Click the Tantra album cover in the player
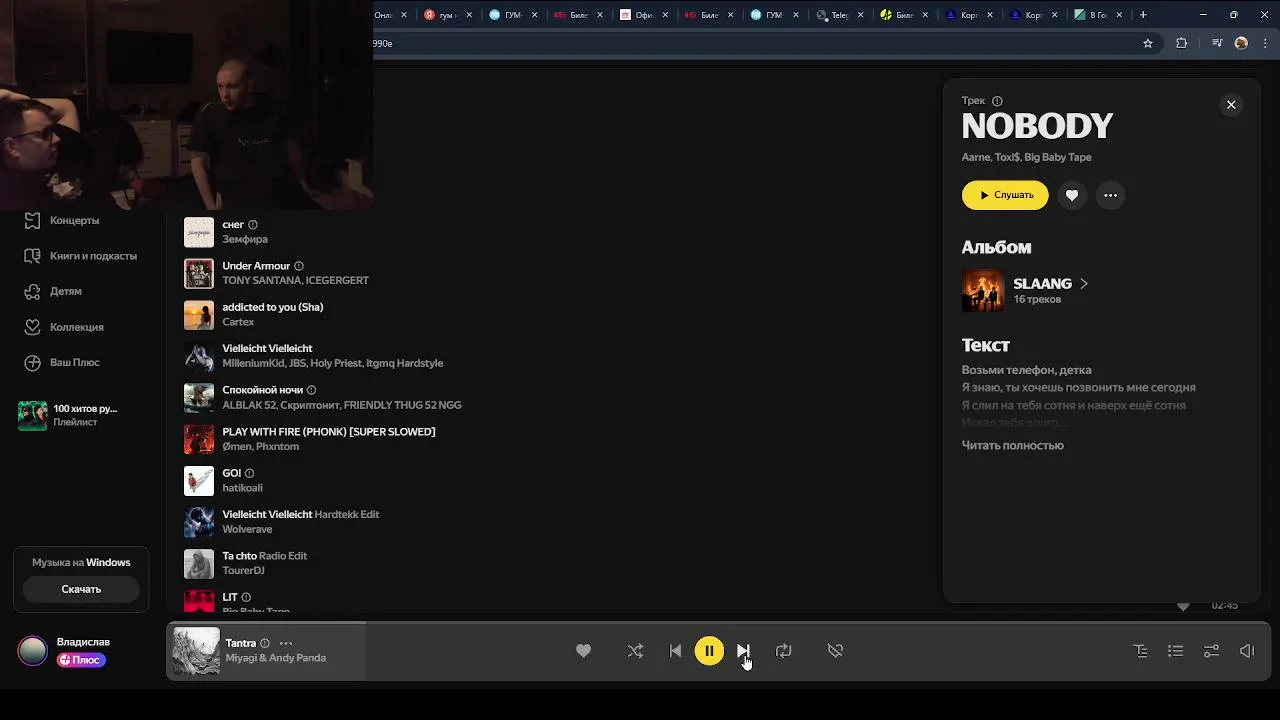Screen dimensions: 1280x720 coord(196,651)
